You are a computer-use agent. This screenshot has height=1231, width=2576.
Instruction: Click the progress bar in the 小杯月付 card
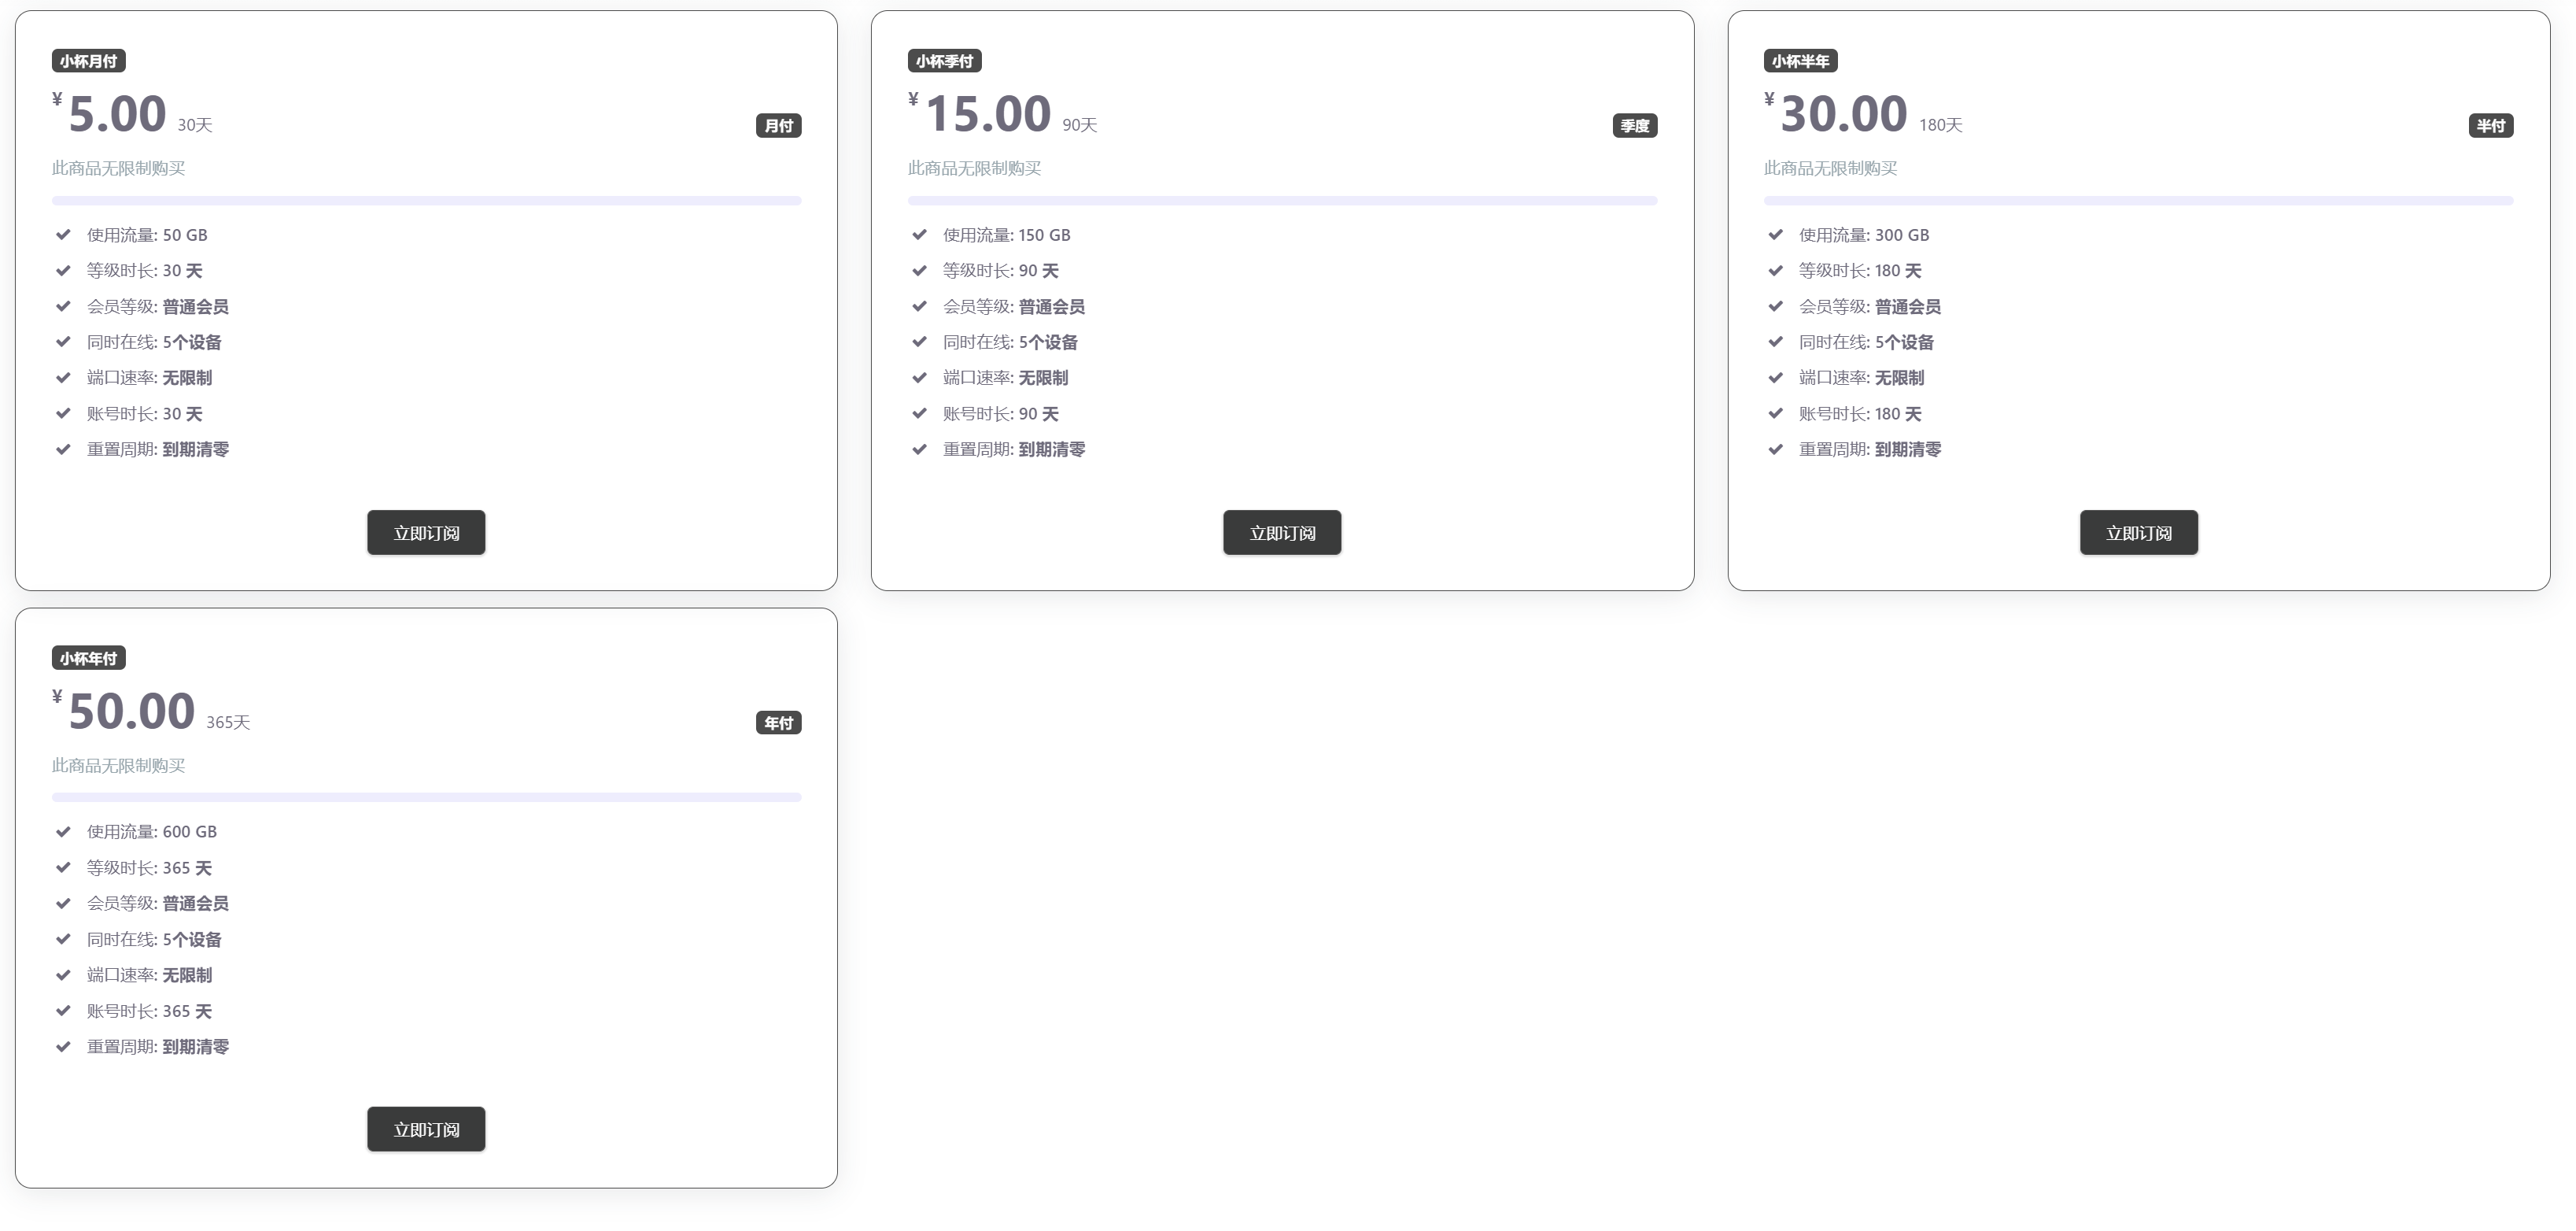pyautogui.click(x=426, y=201)
